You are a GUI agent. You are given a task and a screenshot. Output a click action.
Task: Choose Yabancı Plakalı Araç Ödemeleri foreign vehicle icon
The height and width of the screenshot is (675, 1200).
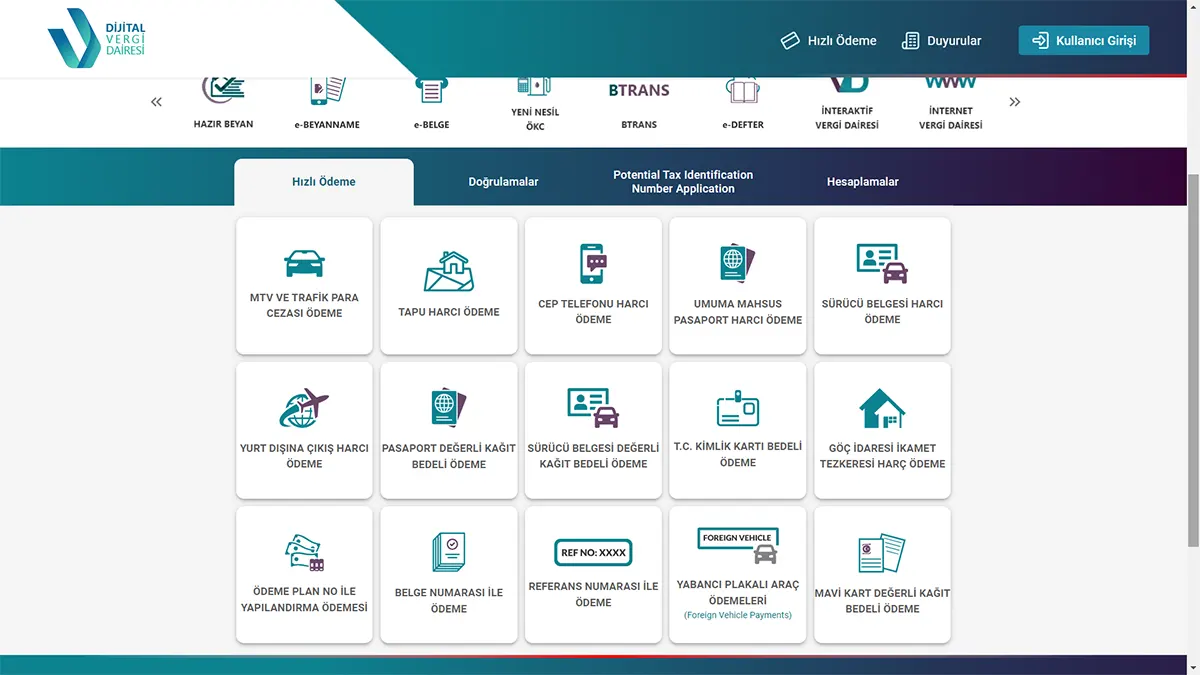point(738,546)
